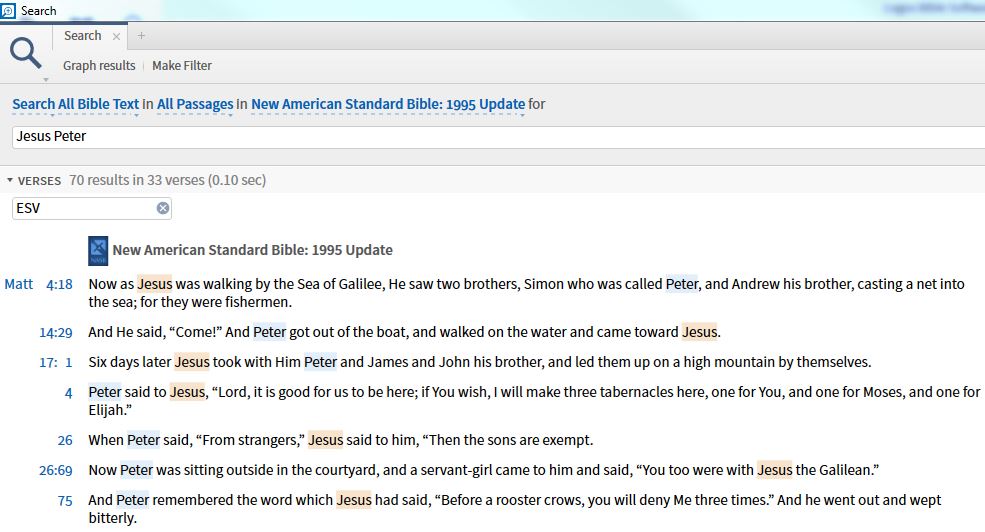This screenshot has height=532, width=985.
Task: Click the NASB resource cover icon
Action: [98, 250]
